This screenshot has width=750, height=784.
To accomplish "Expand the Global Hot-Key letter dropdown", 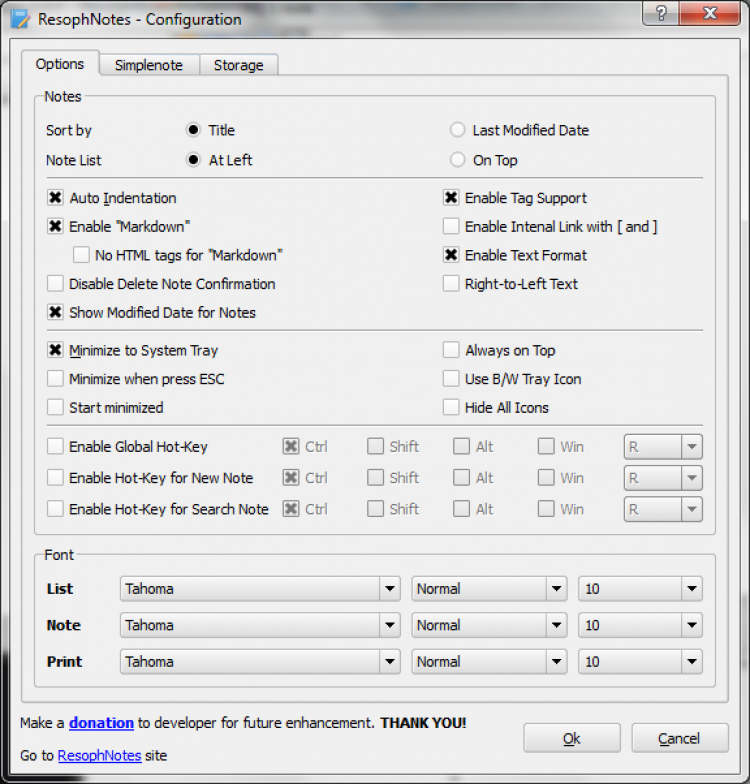I will coord(691,447).
